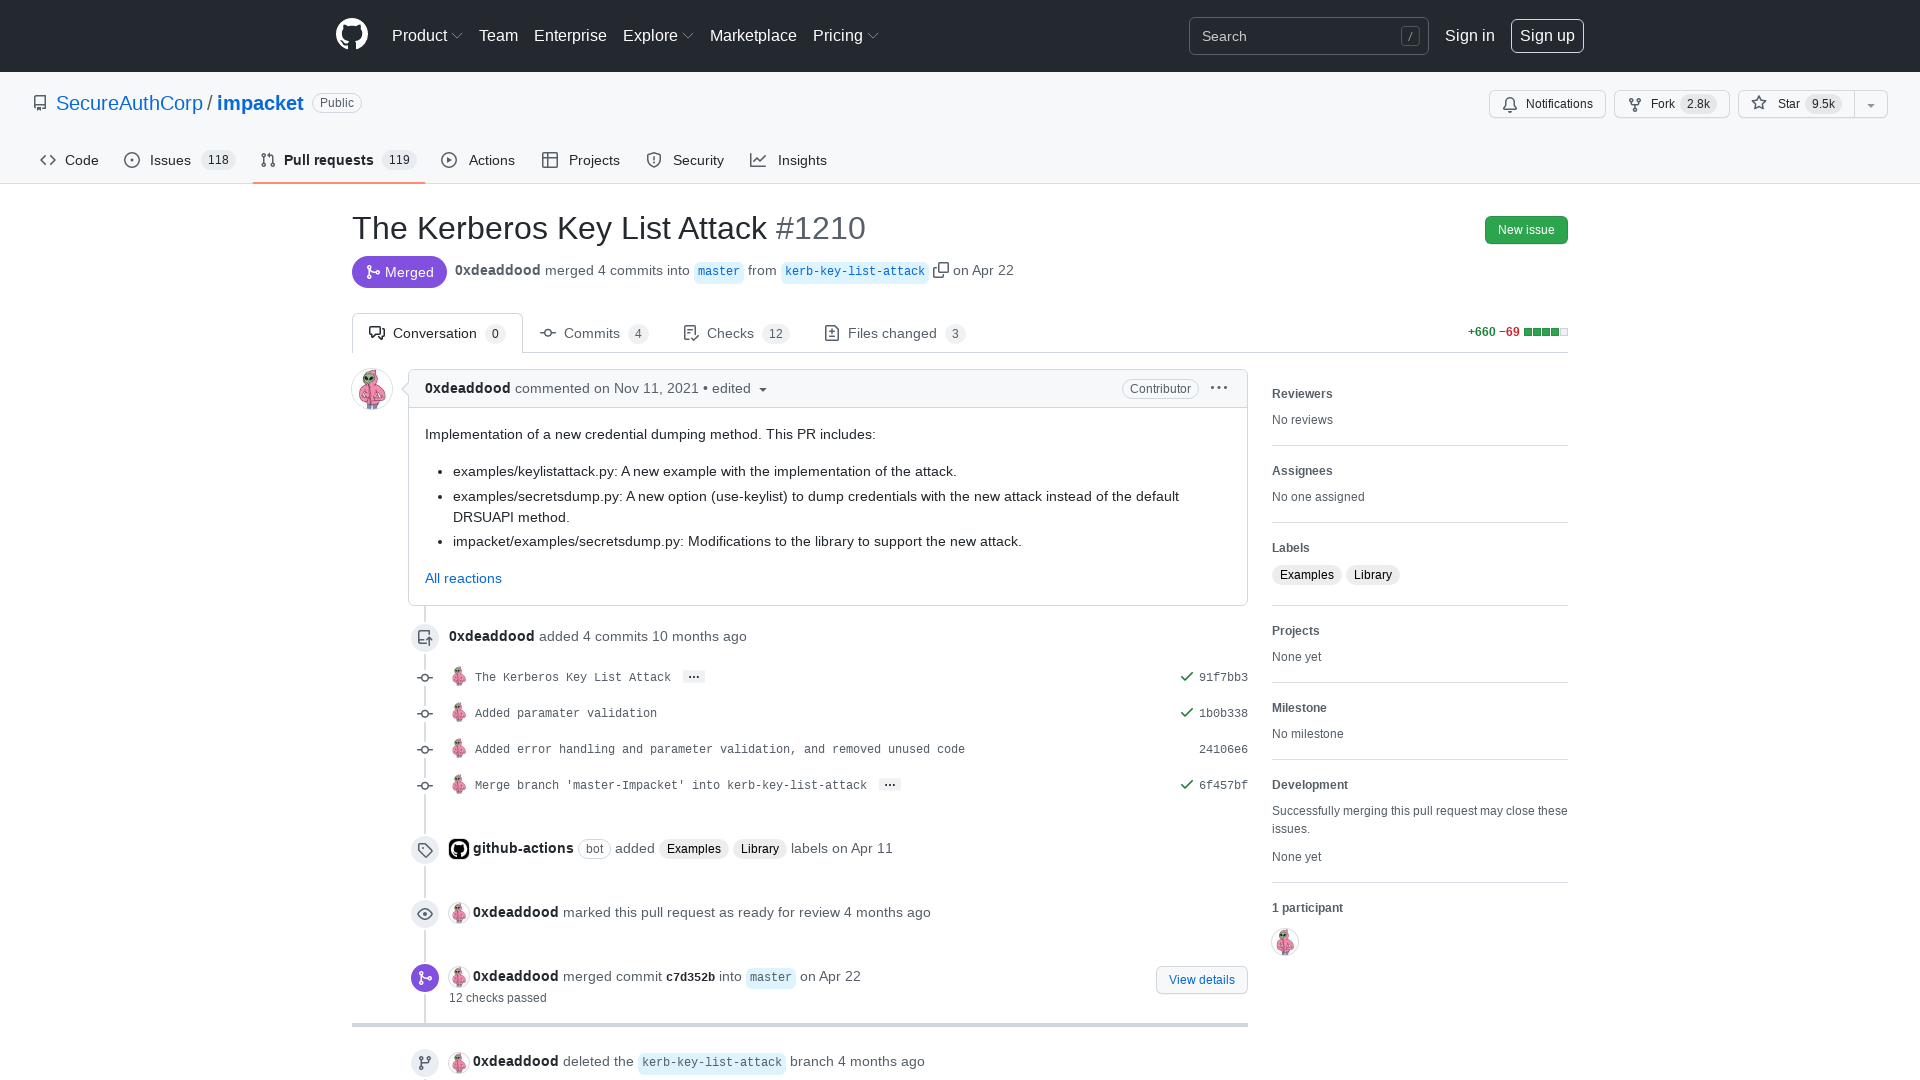Switch to the Issues tab
This screenshot has width=1920, height=1080.
click(179, 160)
